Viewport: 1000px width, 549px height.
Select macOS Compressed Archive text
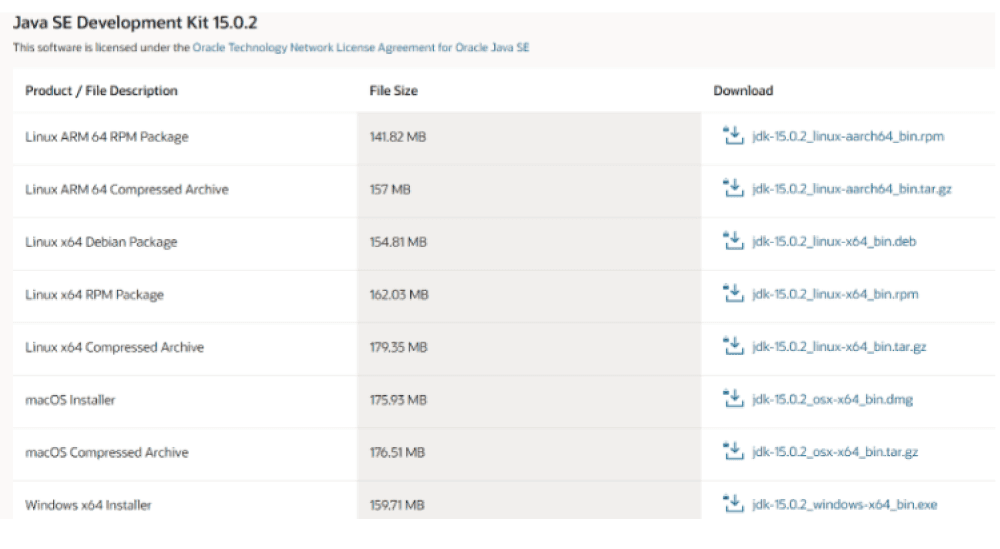[x=107, y=452]
